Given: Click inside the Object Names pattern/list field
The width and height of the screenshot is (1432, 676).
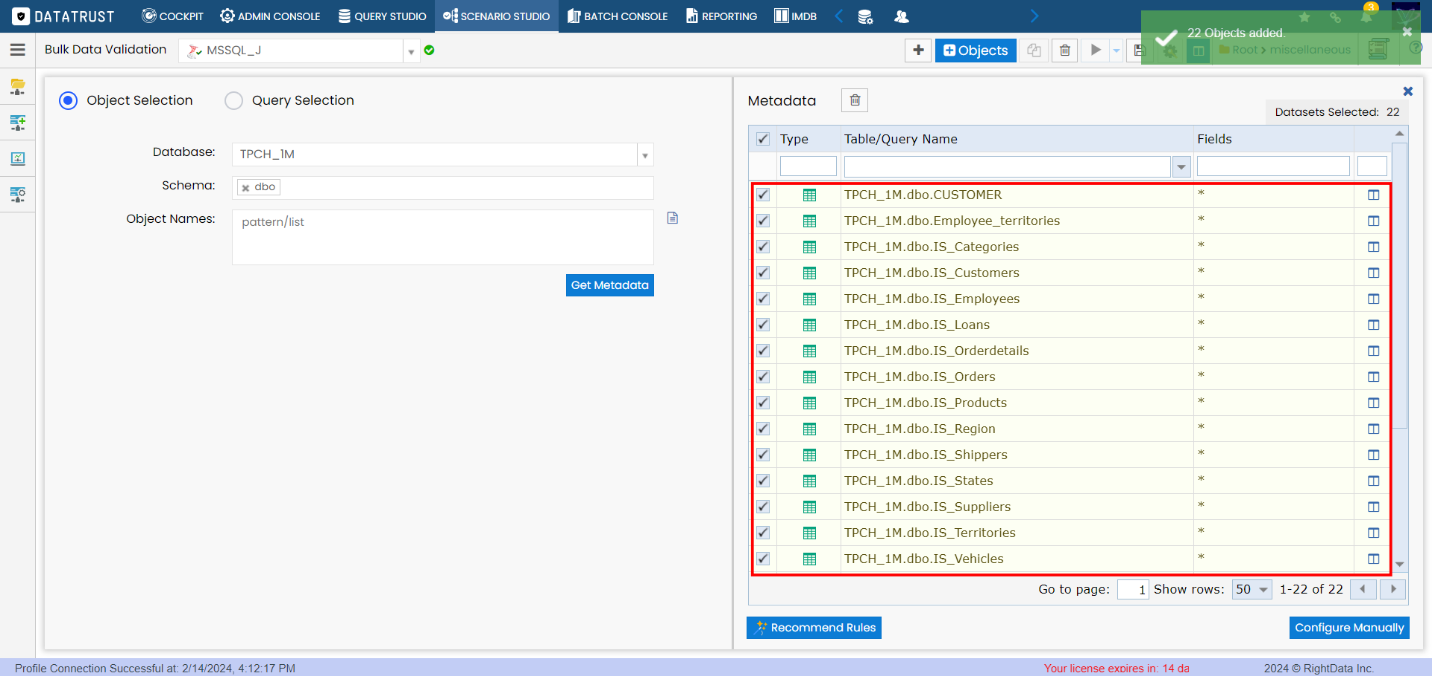Looking at the screenshot, I should 442,235.
